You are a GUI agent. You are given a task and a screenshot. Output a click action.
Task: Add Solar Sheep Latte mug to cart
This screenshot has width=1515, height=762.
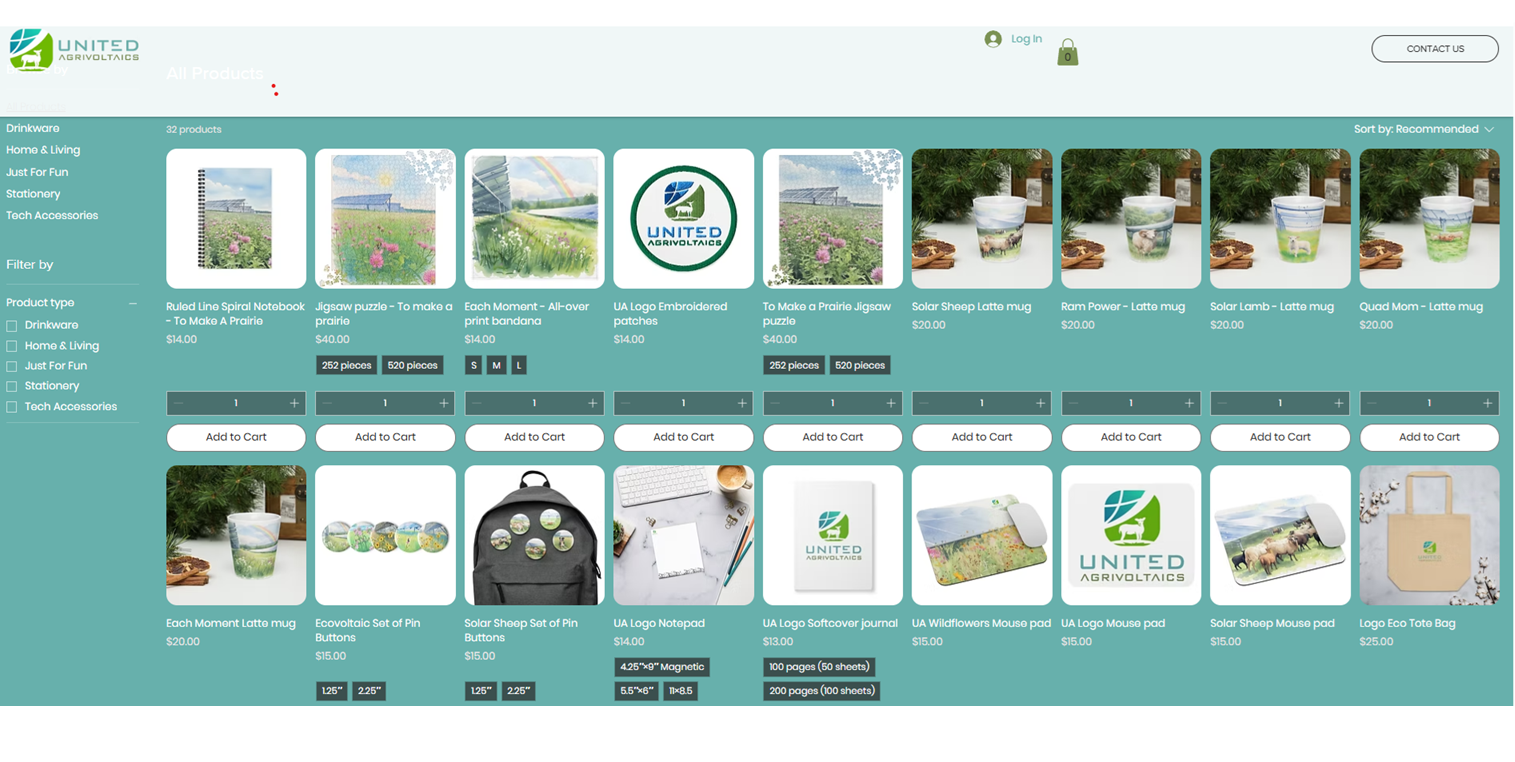[982, 437]
